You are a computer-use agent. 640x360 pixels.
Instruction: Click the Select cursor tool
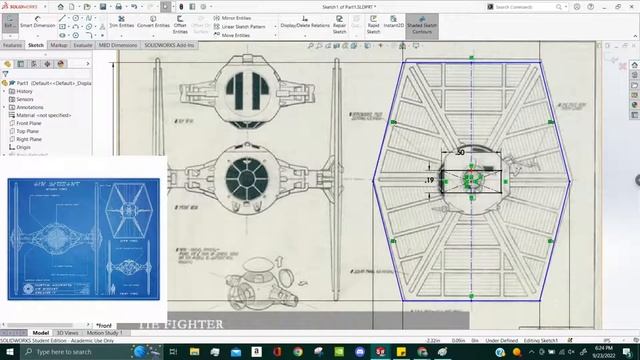165,7
